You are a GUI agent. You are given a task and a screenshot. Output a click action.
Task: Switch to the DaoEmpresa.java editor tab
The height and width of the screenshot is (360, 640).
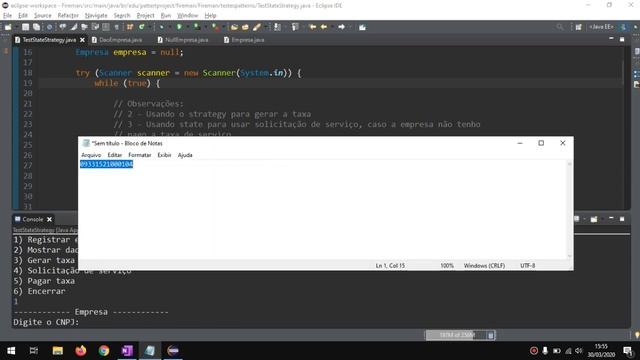tap(117, 40)
